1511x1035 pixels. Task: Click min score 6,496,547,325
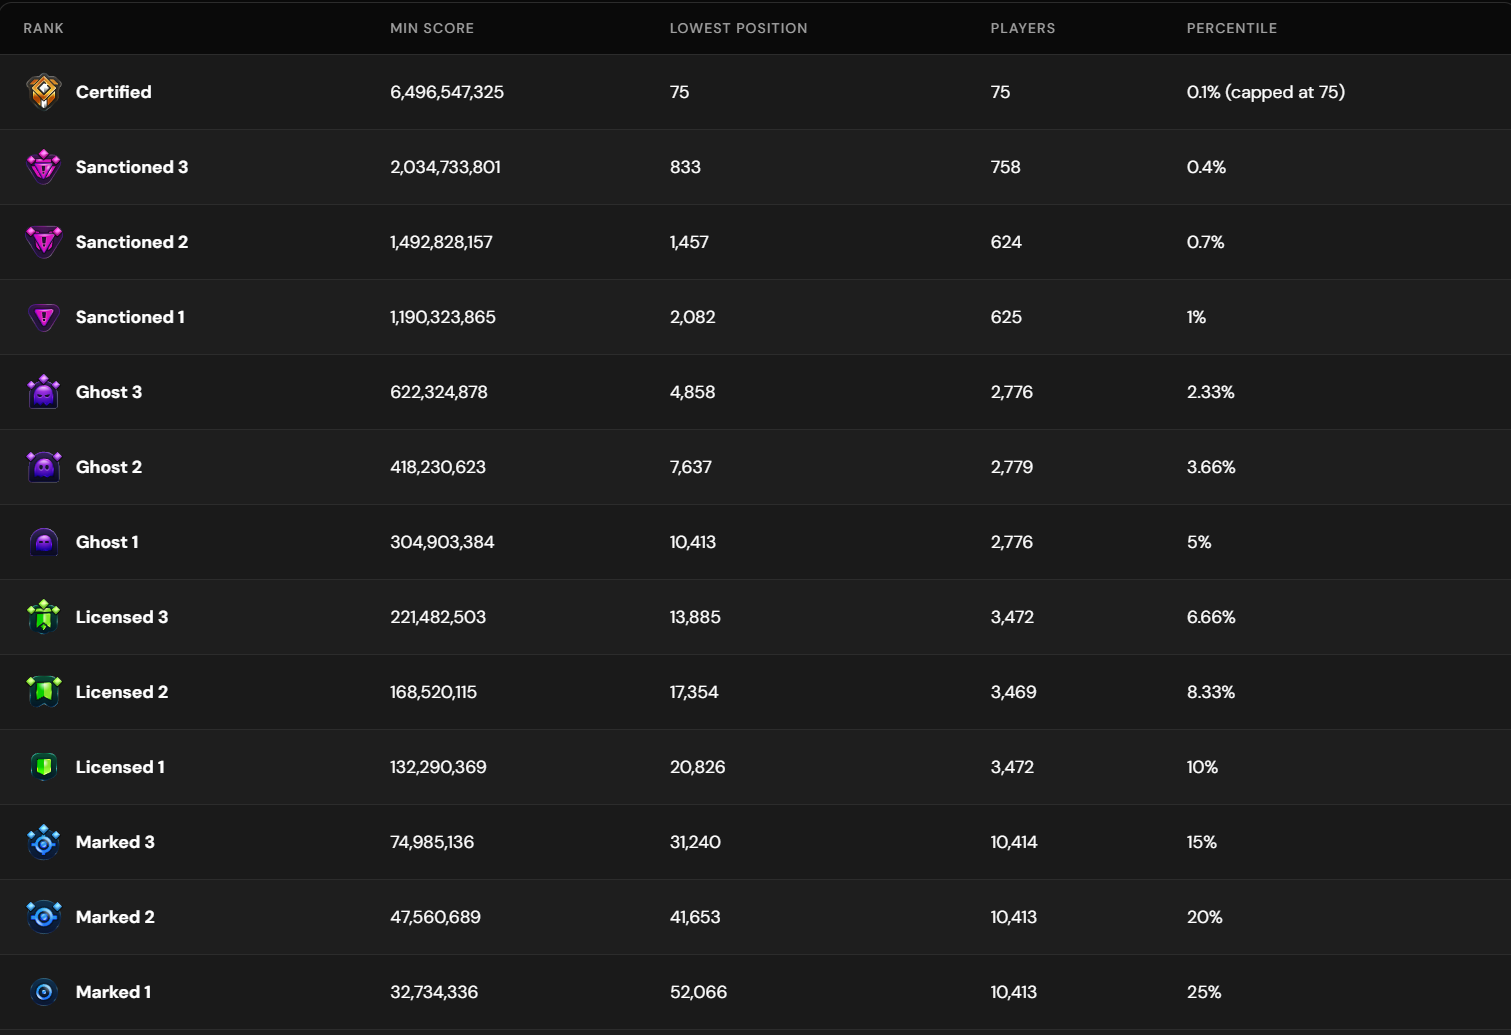click(x=447, y=92)
